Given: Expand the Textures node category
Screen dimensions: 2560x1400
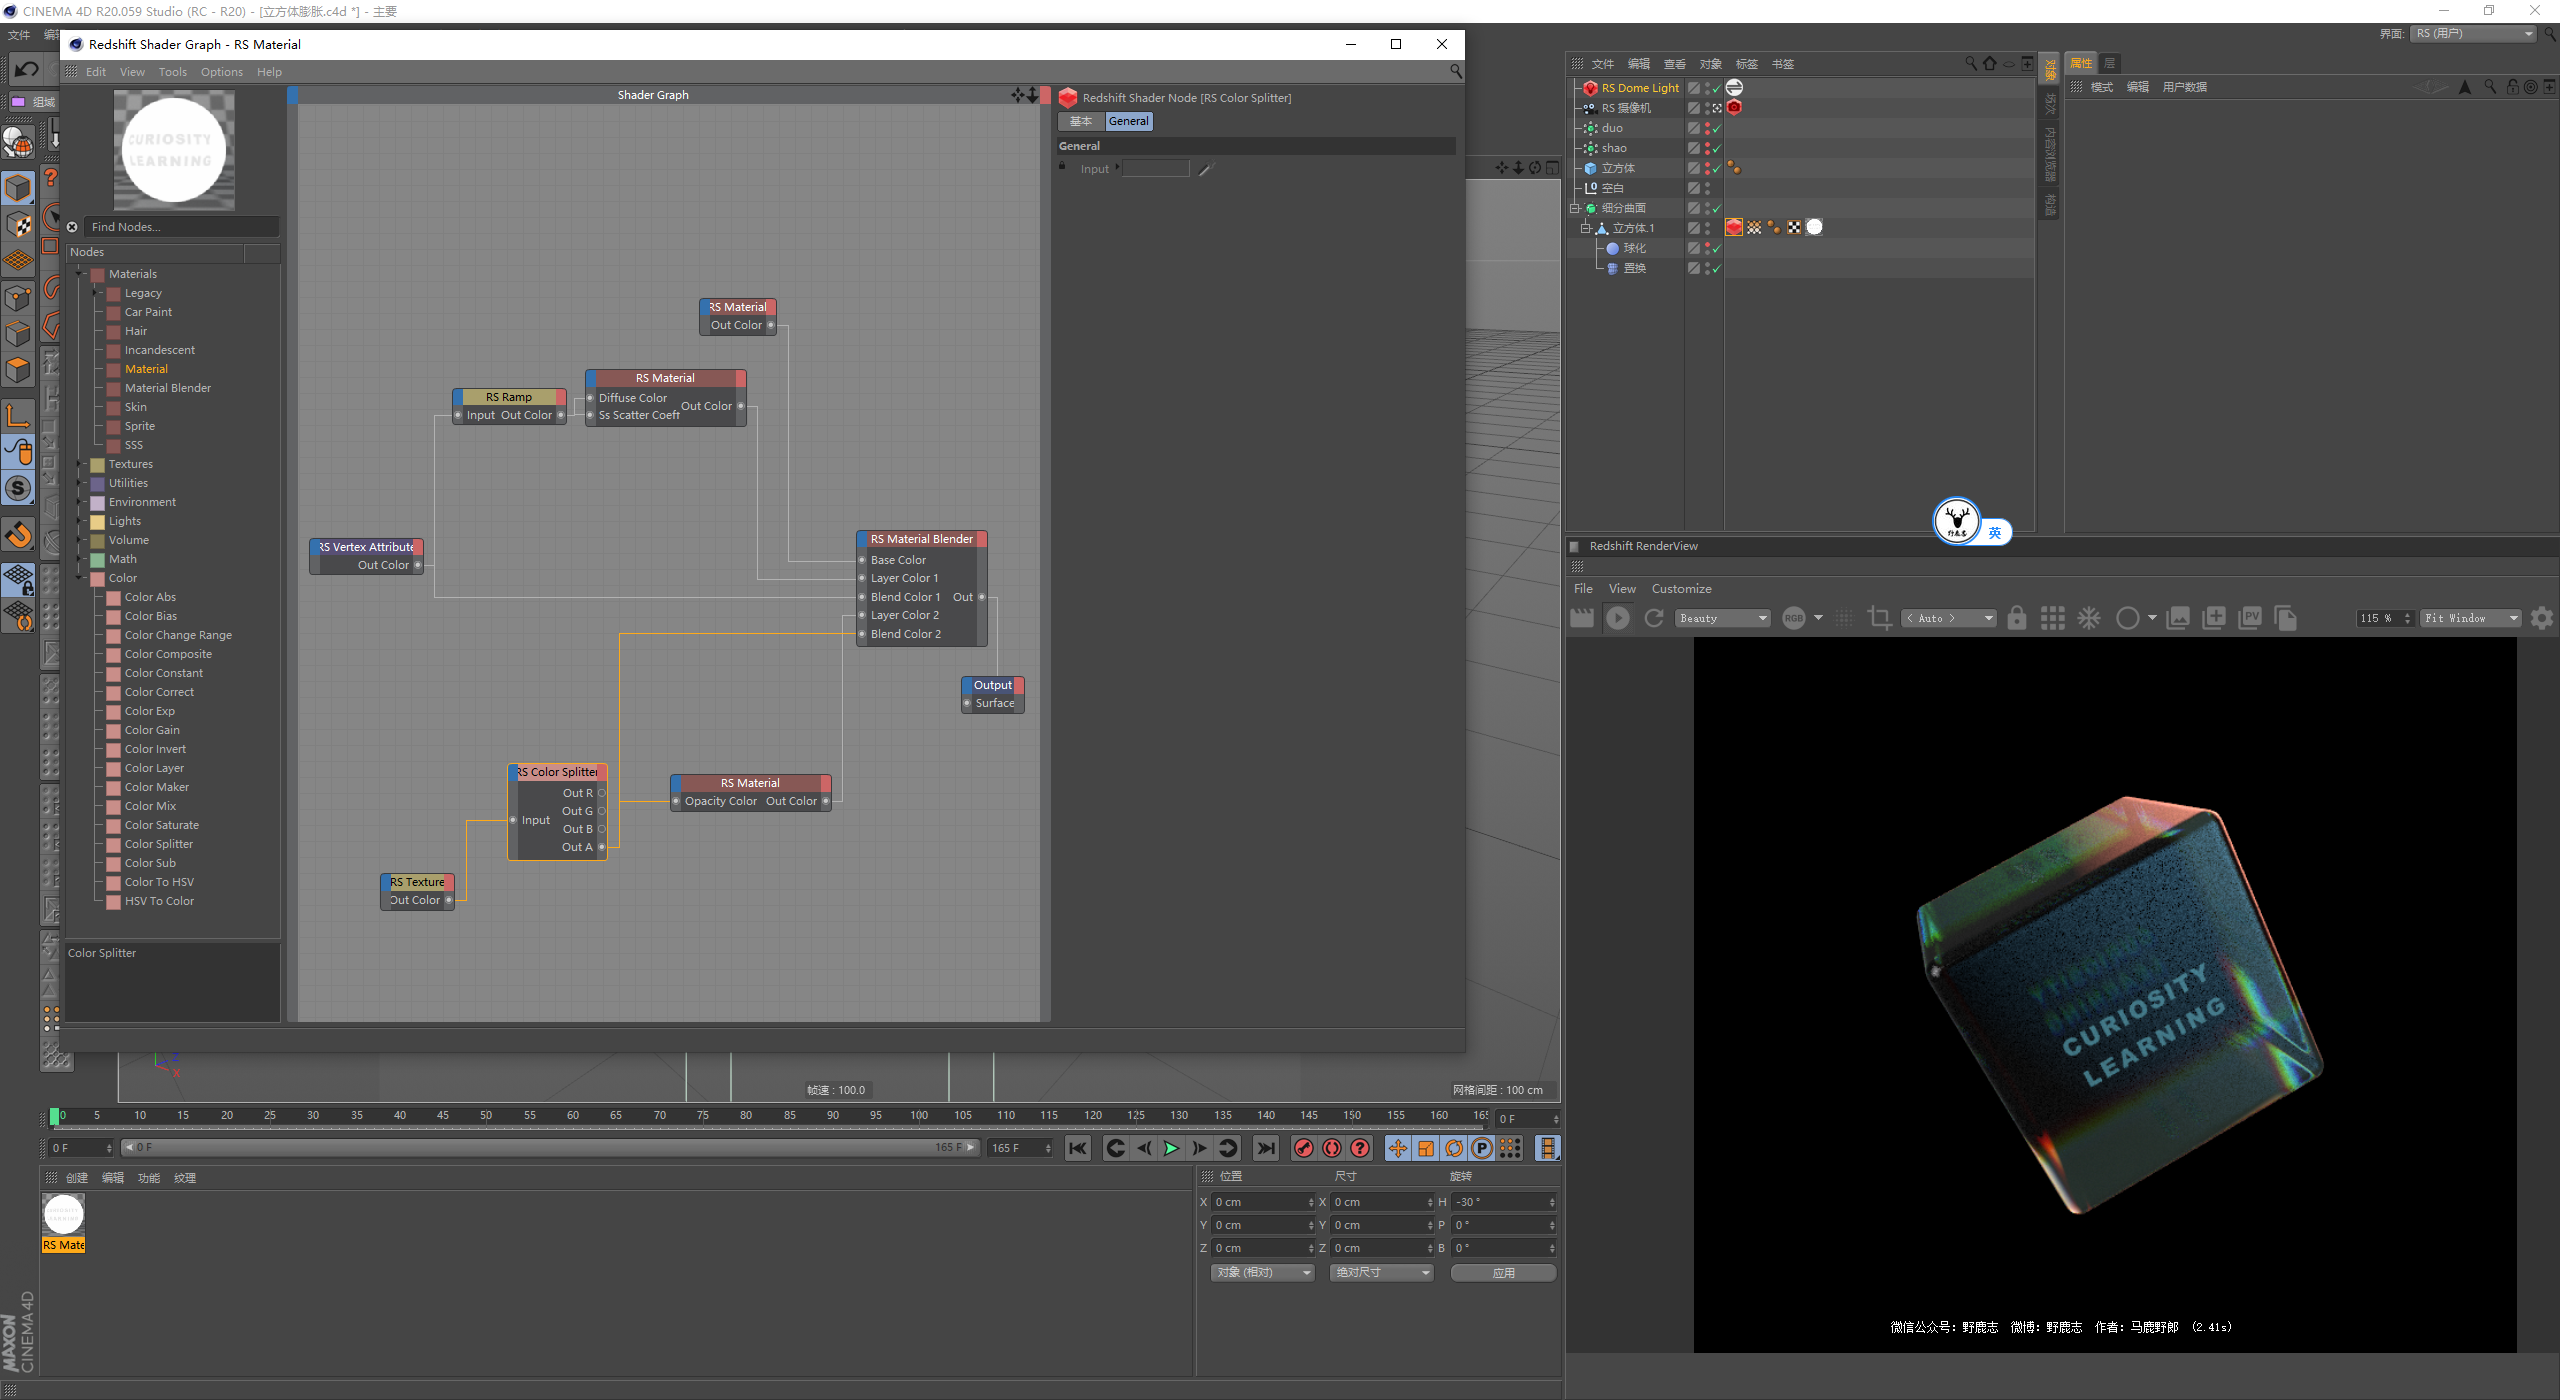Looking at the screenshot, I should (x=81, y=464).
